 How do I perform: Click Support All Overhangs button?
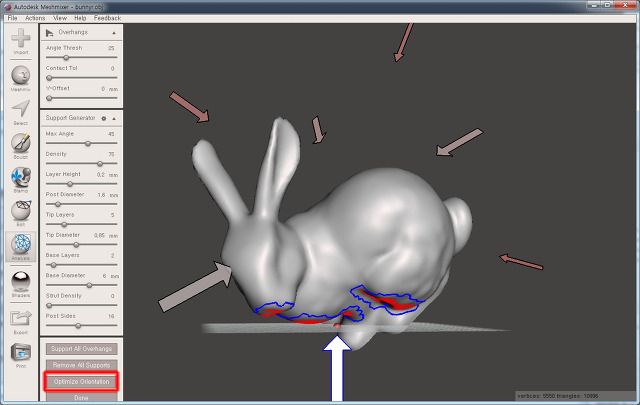[82, 349]
